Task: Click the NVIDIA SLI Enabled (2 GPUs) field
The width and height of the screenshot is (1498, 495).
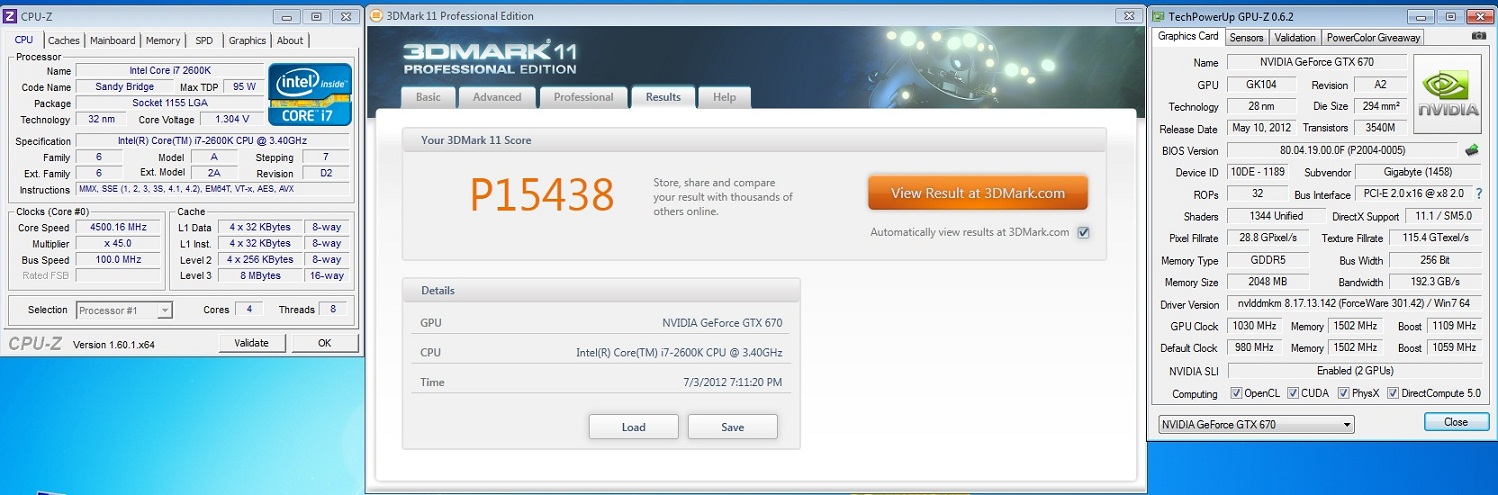Action: tap(1355, 370)
